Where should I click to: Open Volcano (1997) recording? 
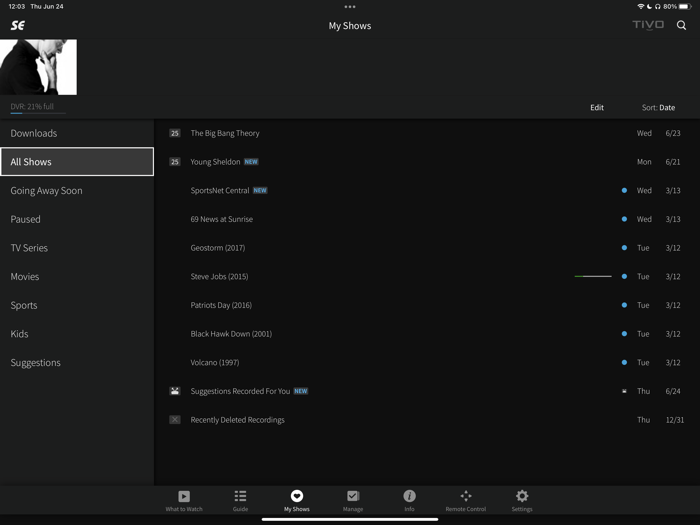215,362
